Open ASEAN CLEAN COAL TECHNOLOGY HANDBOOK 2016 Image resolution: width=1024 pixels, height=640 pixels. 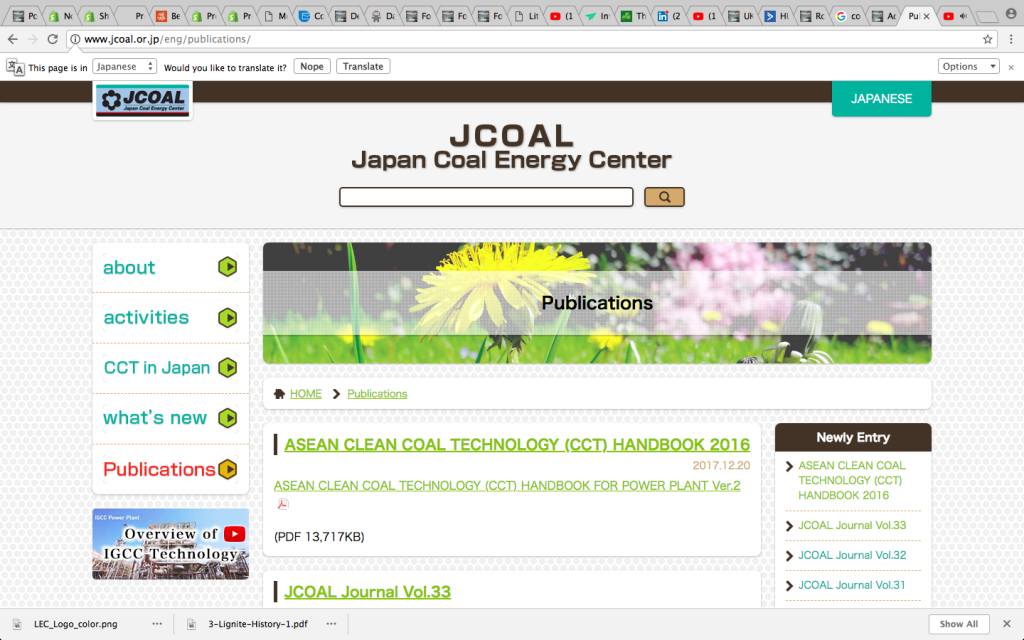tap(516, 444)
